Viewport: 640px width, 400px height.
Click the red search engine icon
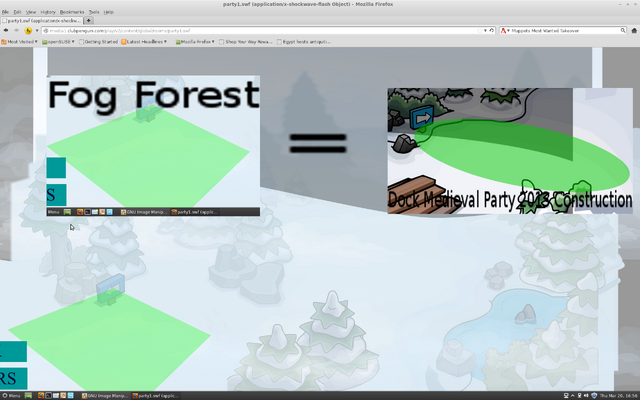pyautogui.click(x=503, y=31)
